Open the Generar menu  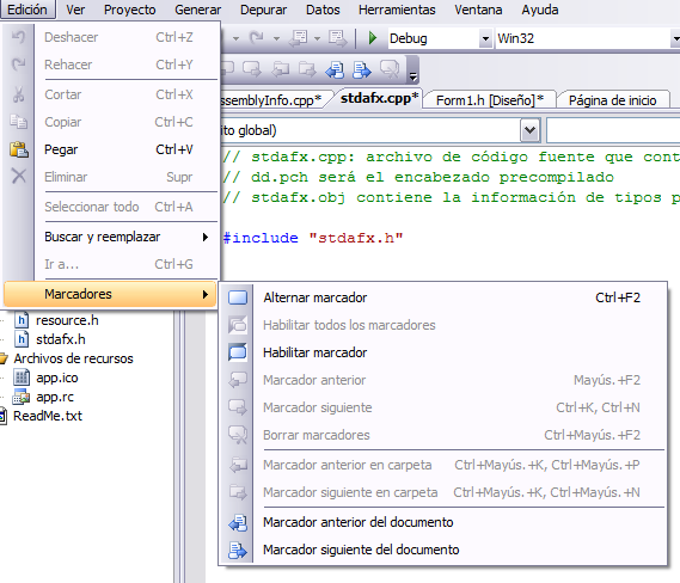[x=198, y=10]
